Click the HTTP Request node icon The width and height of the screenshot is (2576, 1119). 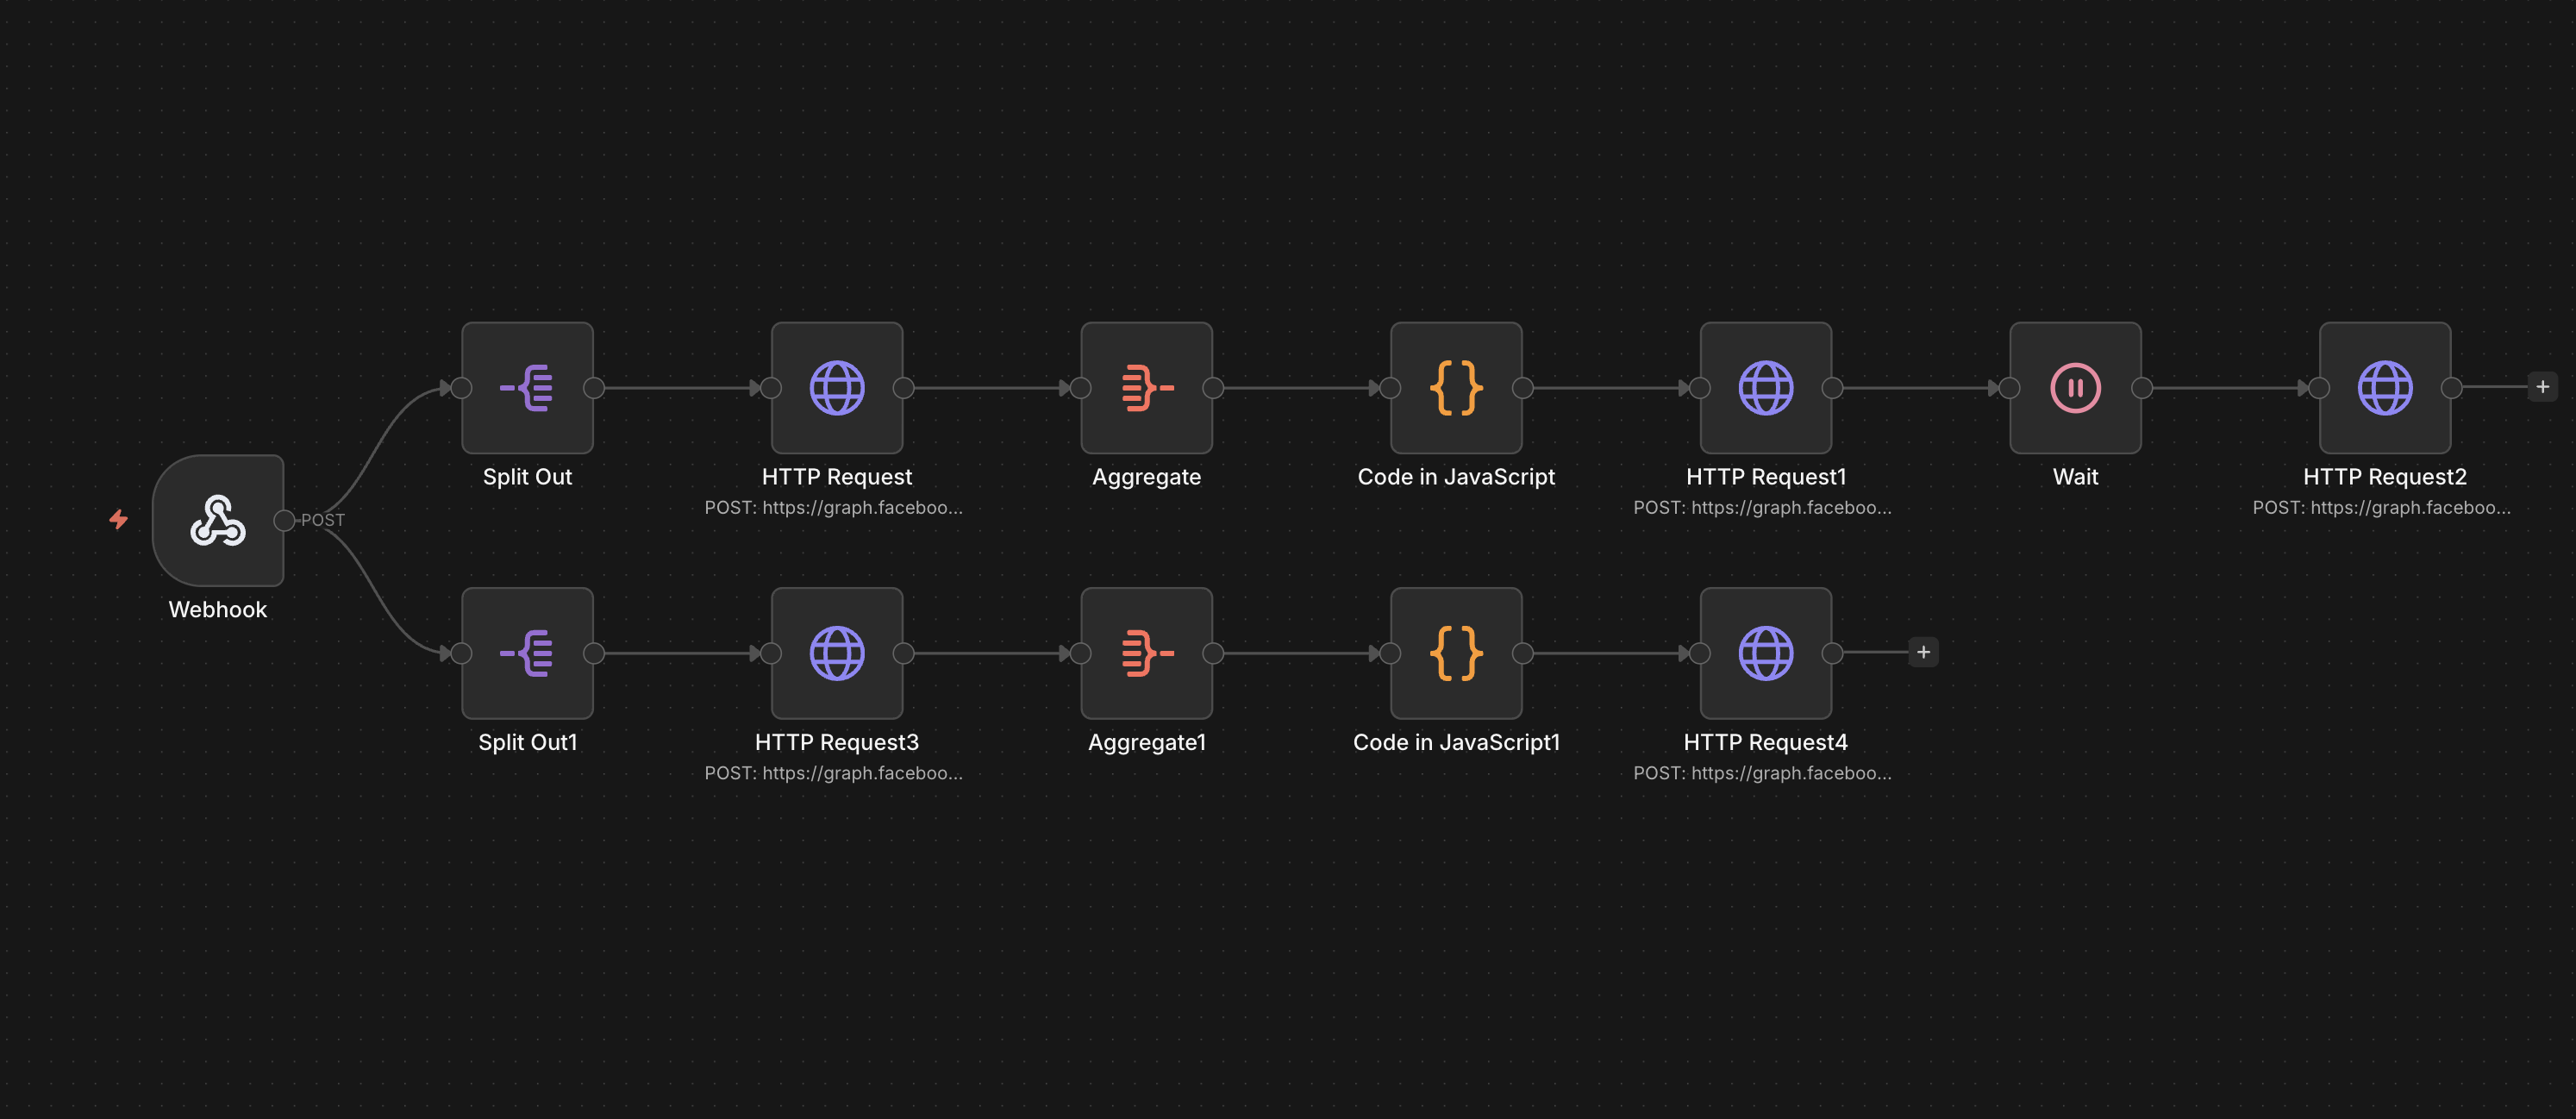click(x=836, y=388)
